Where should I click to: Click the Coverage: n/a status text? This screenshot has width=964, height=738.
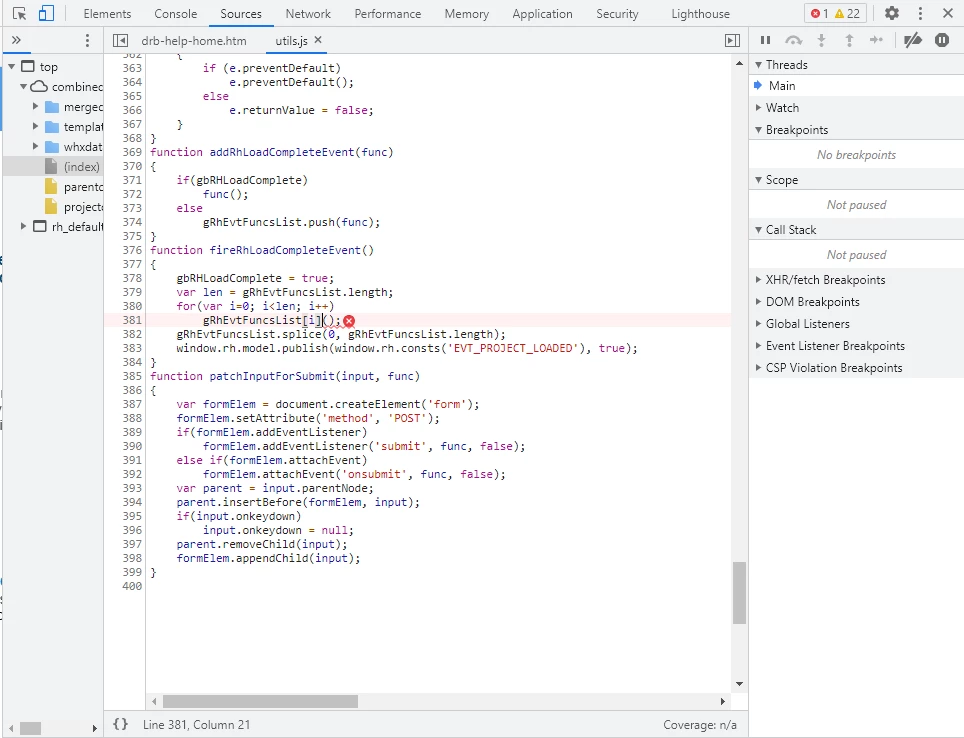700,724
